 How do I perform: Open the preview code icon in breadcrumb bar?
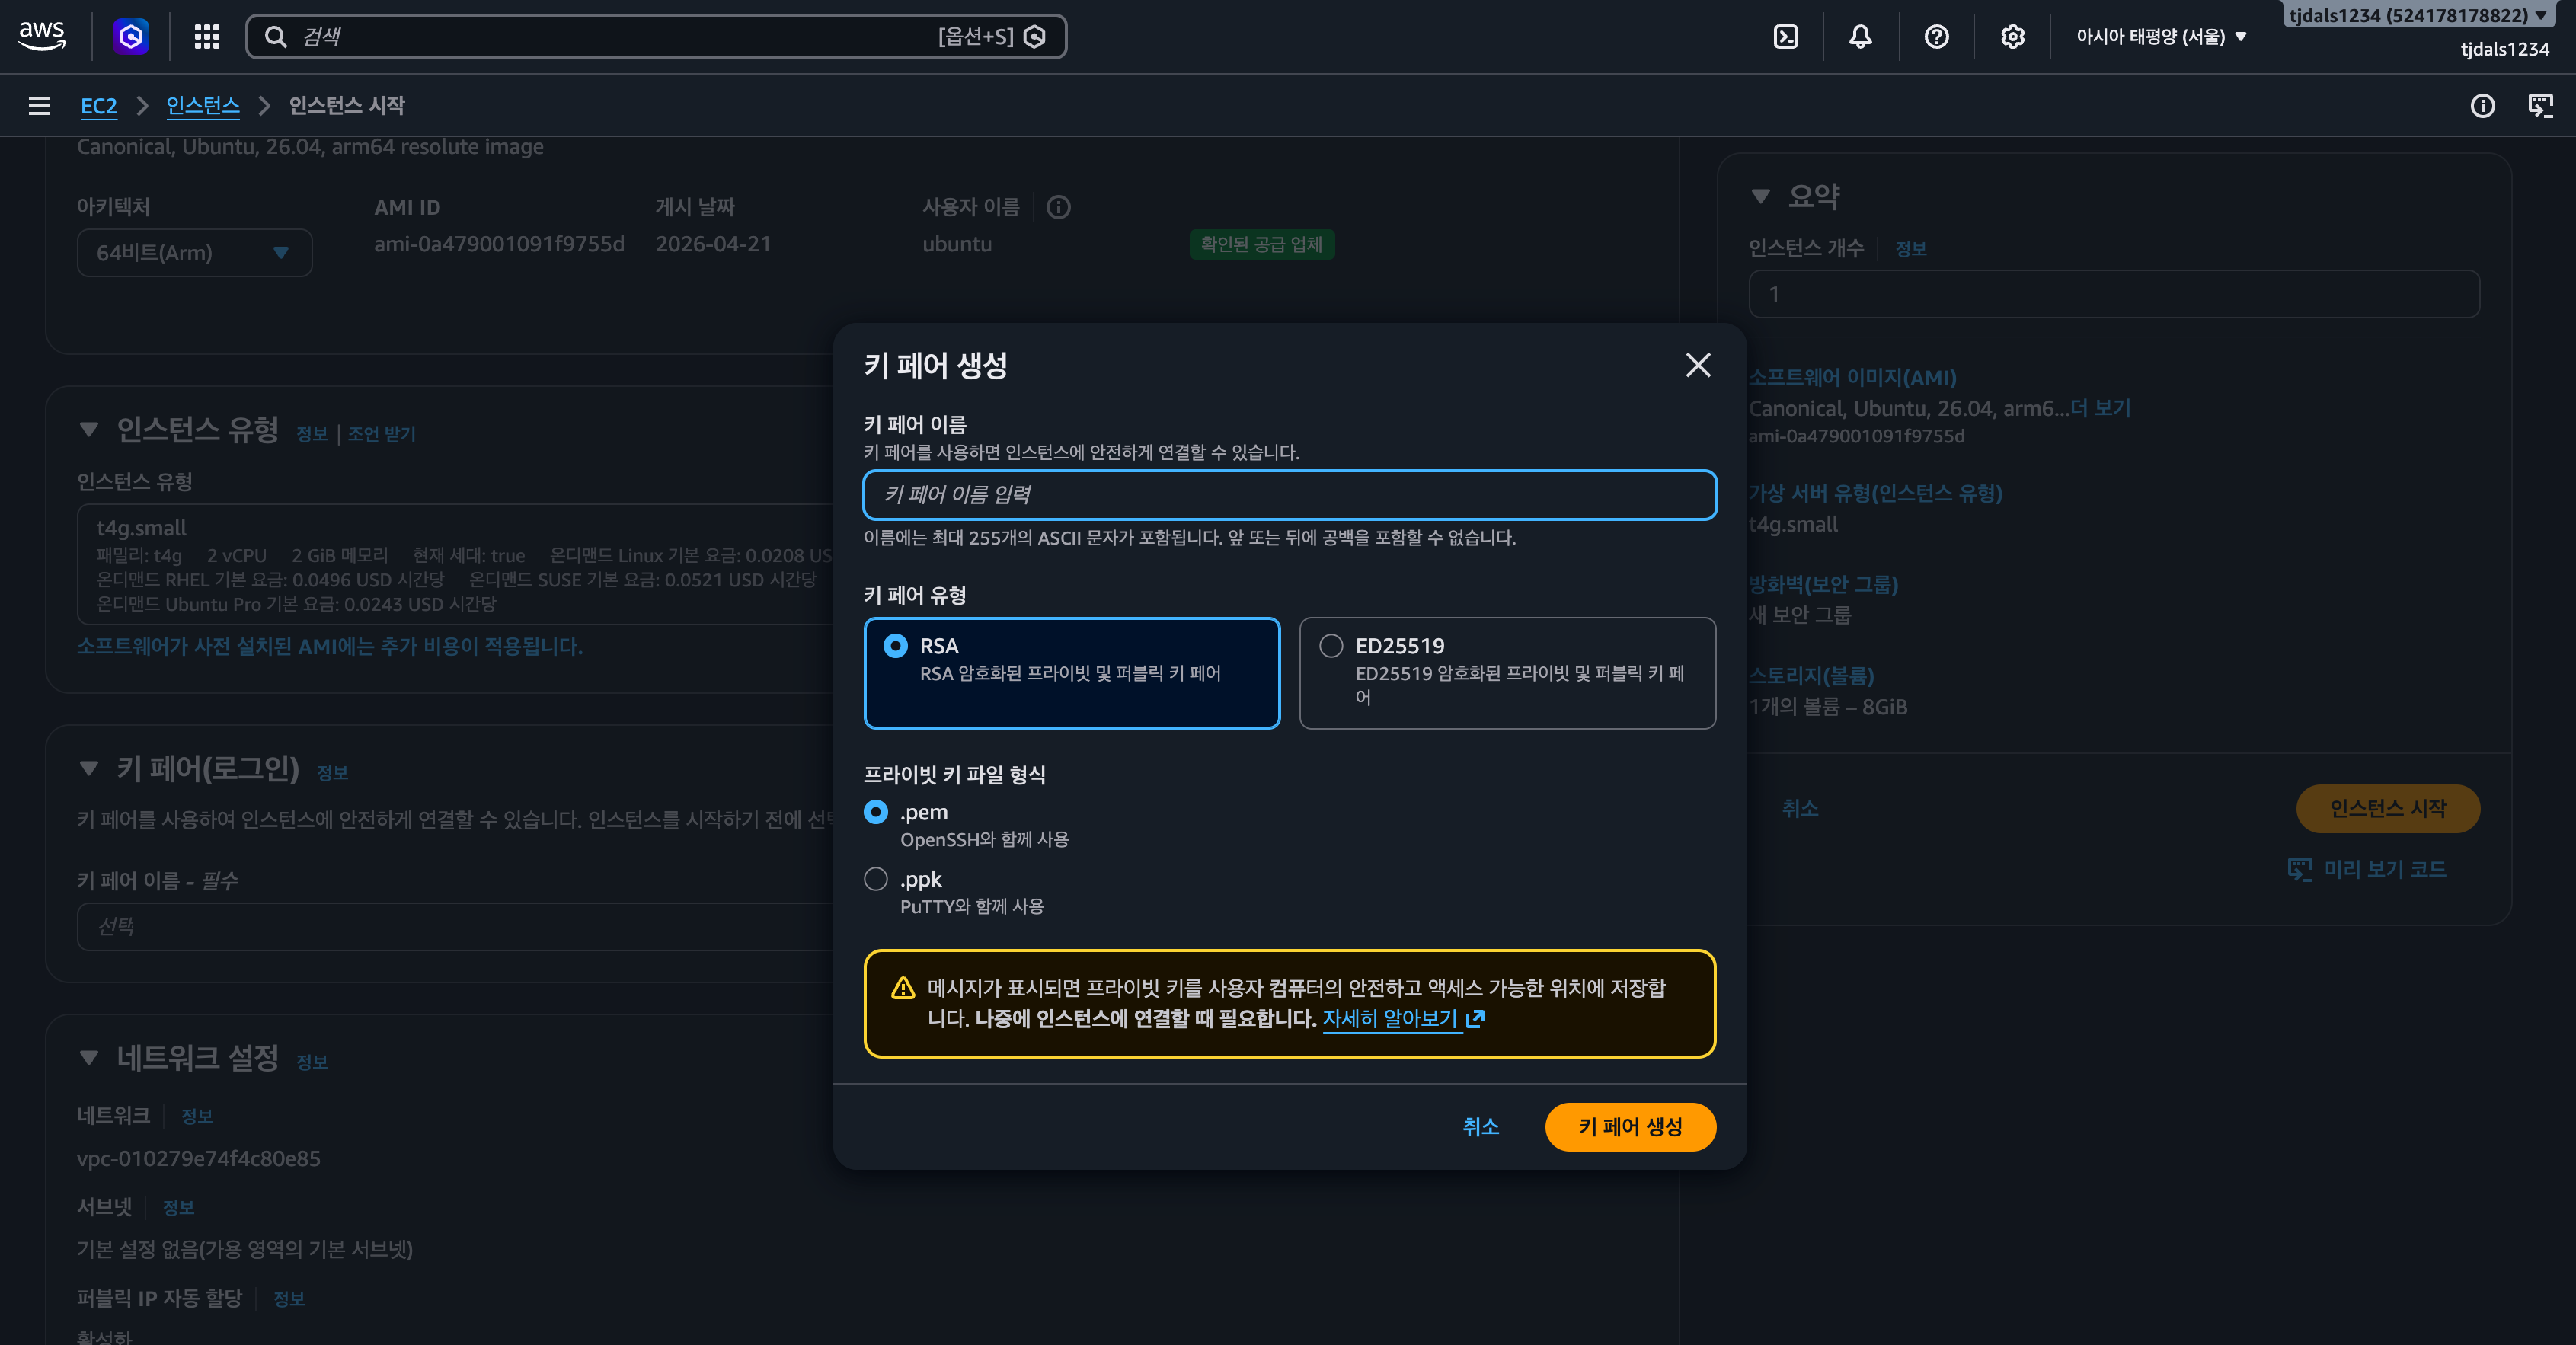click(2540, 105)
